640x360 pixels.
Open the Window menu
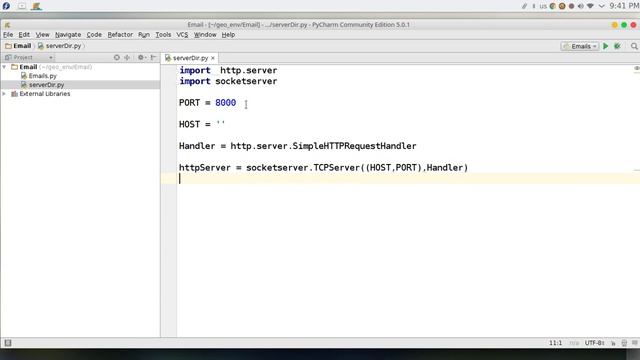(205, 35)
